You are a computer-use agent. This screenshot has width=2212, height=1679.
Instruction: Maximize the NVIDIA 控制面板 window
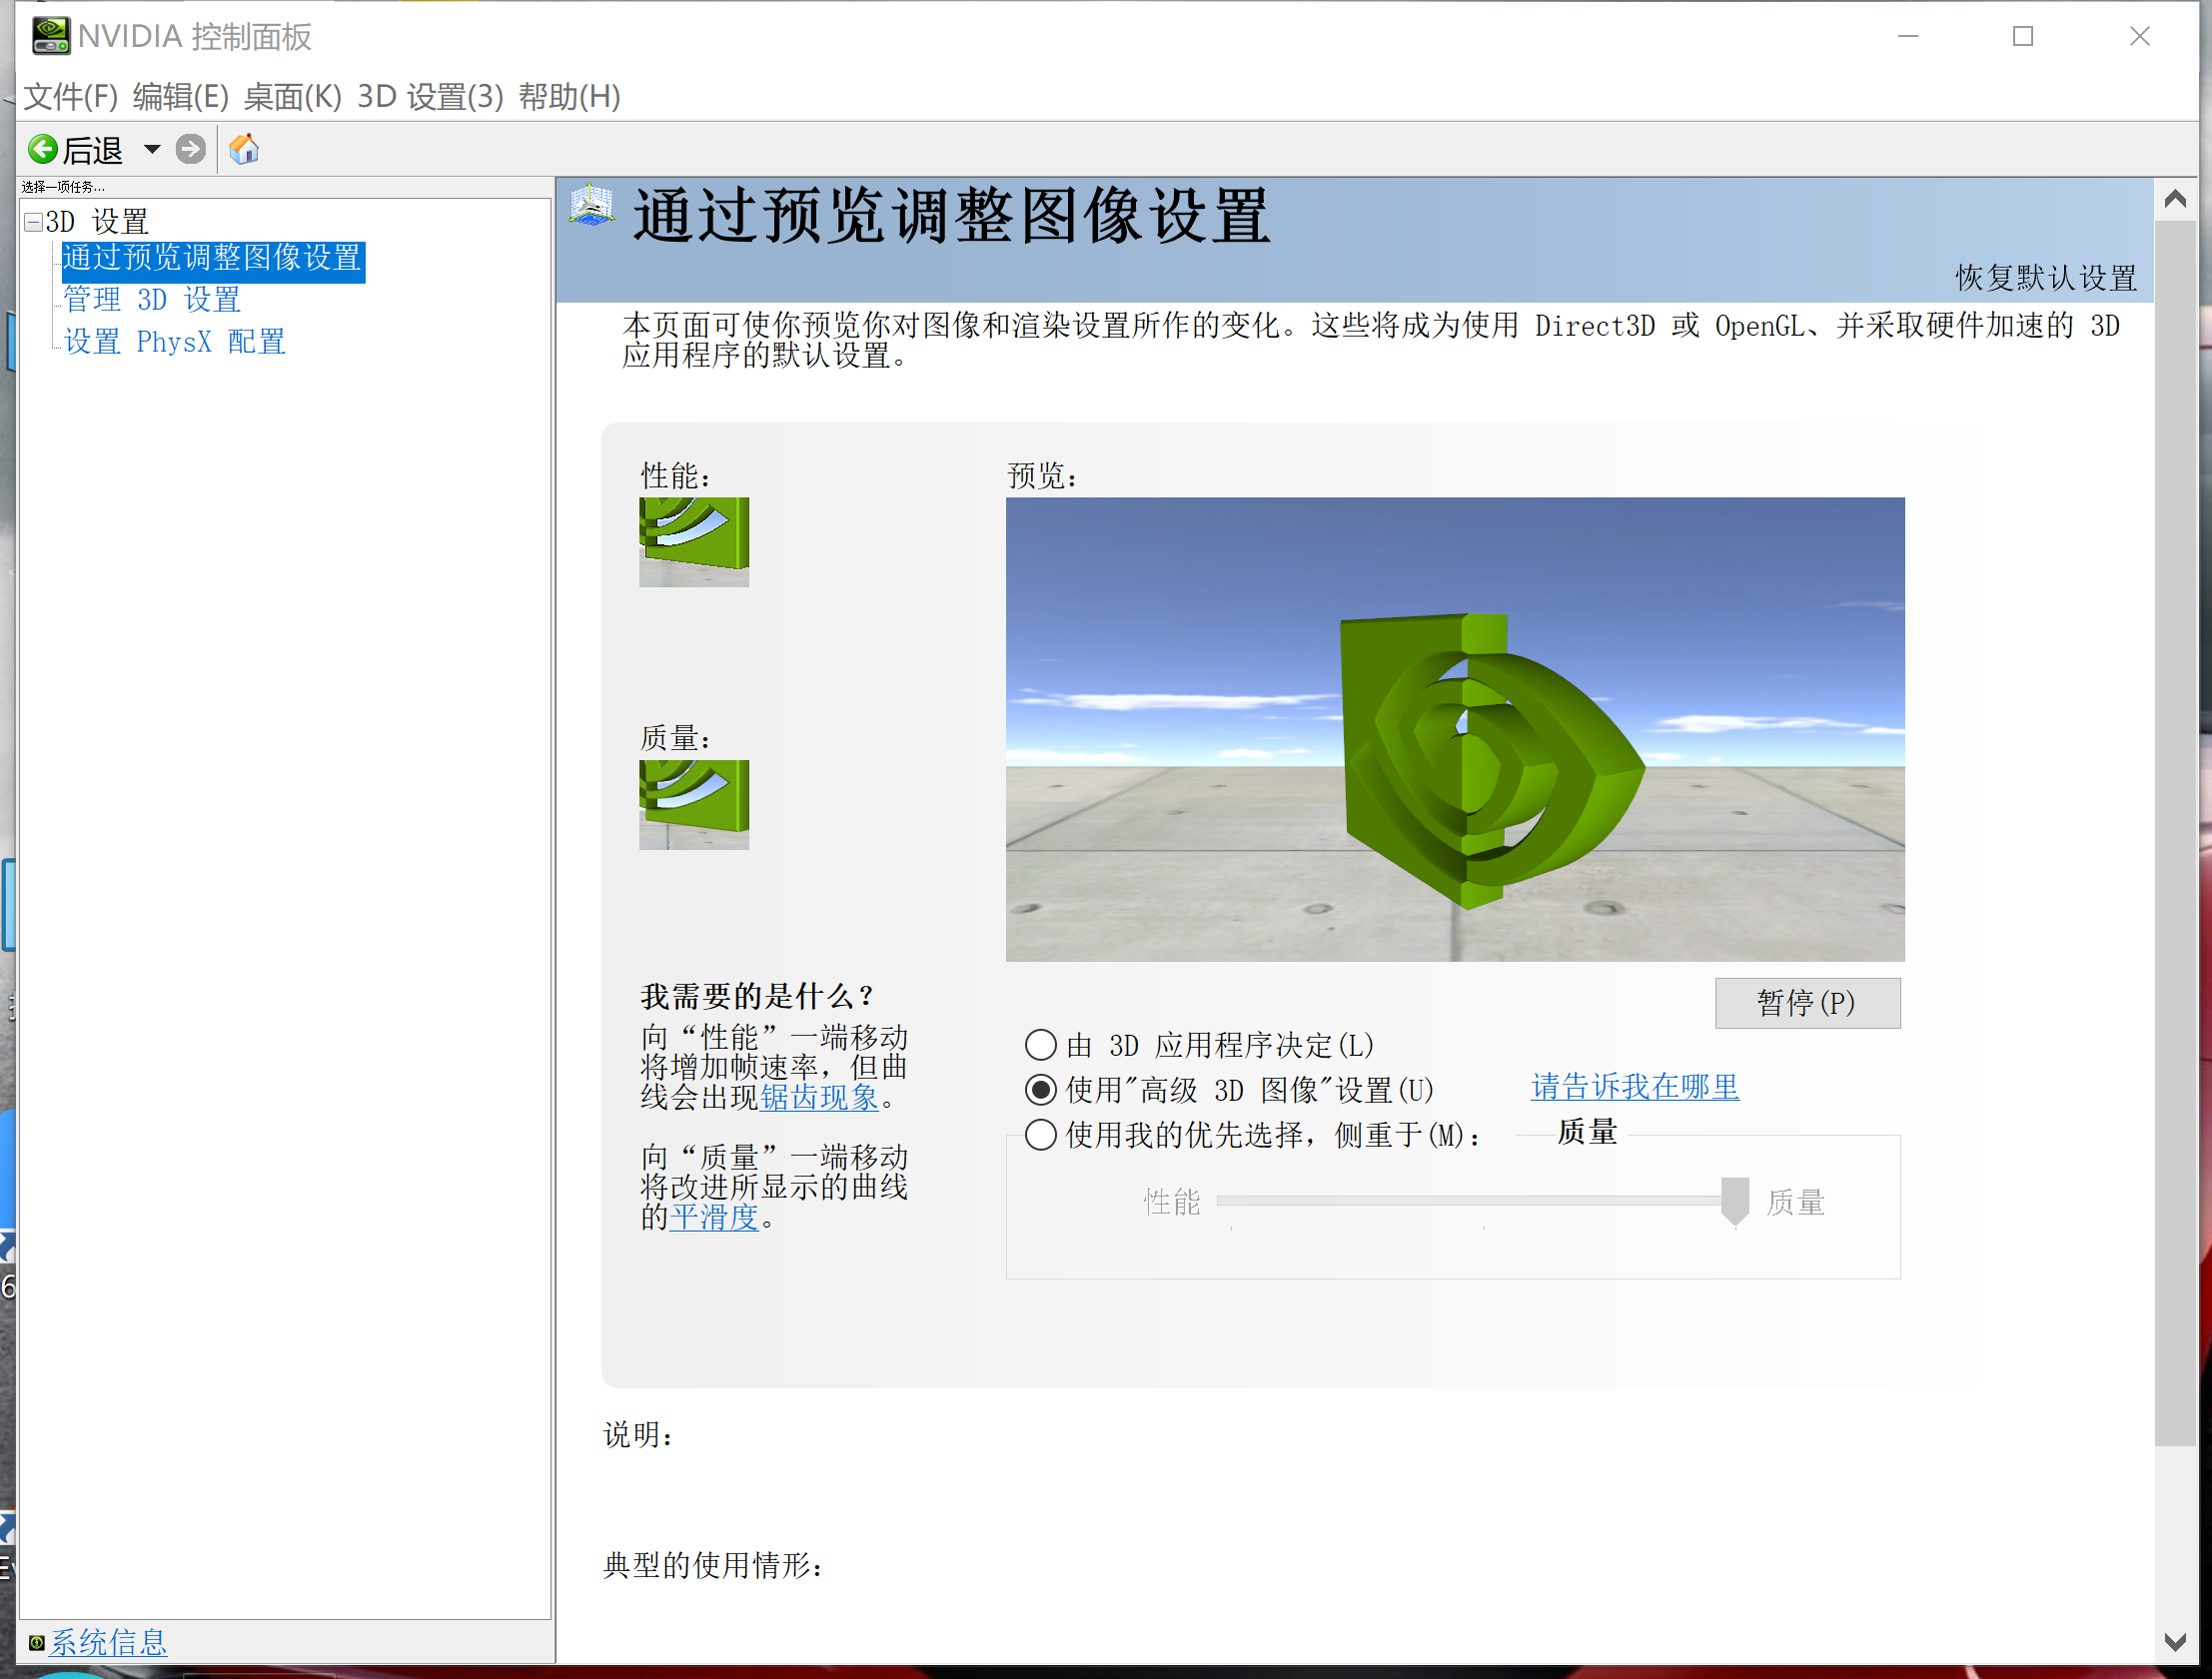pyautogui.click(x=2023, y=36)
